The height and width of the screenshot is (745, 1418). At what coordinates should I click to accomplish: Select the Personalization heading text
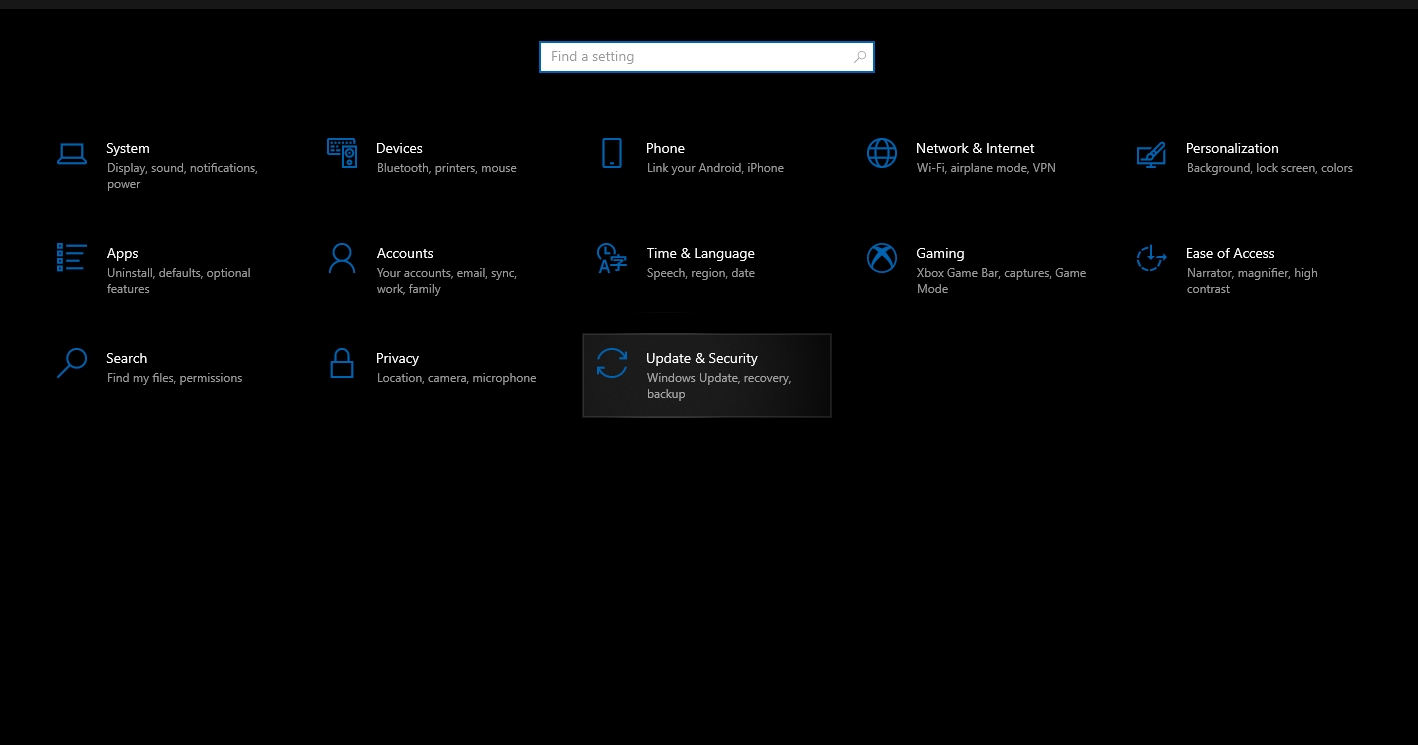tap(1232, 148)
